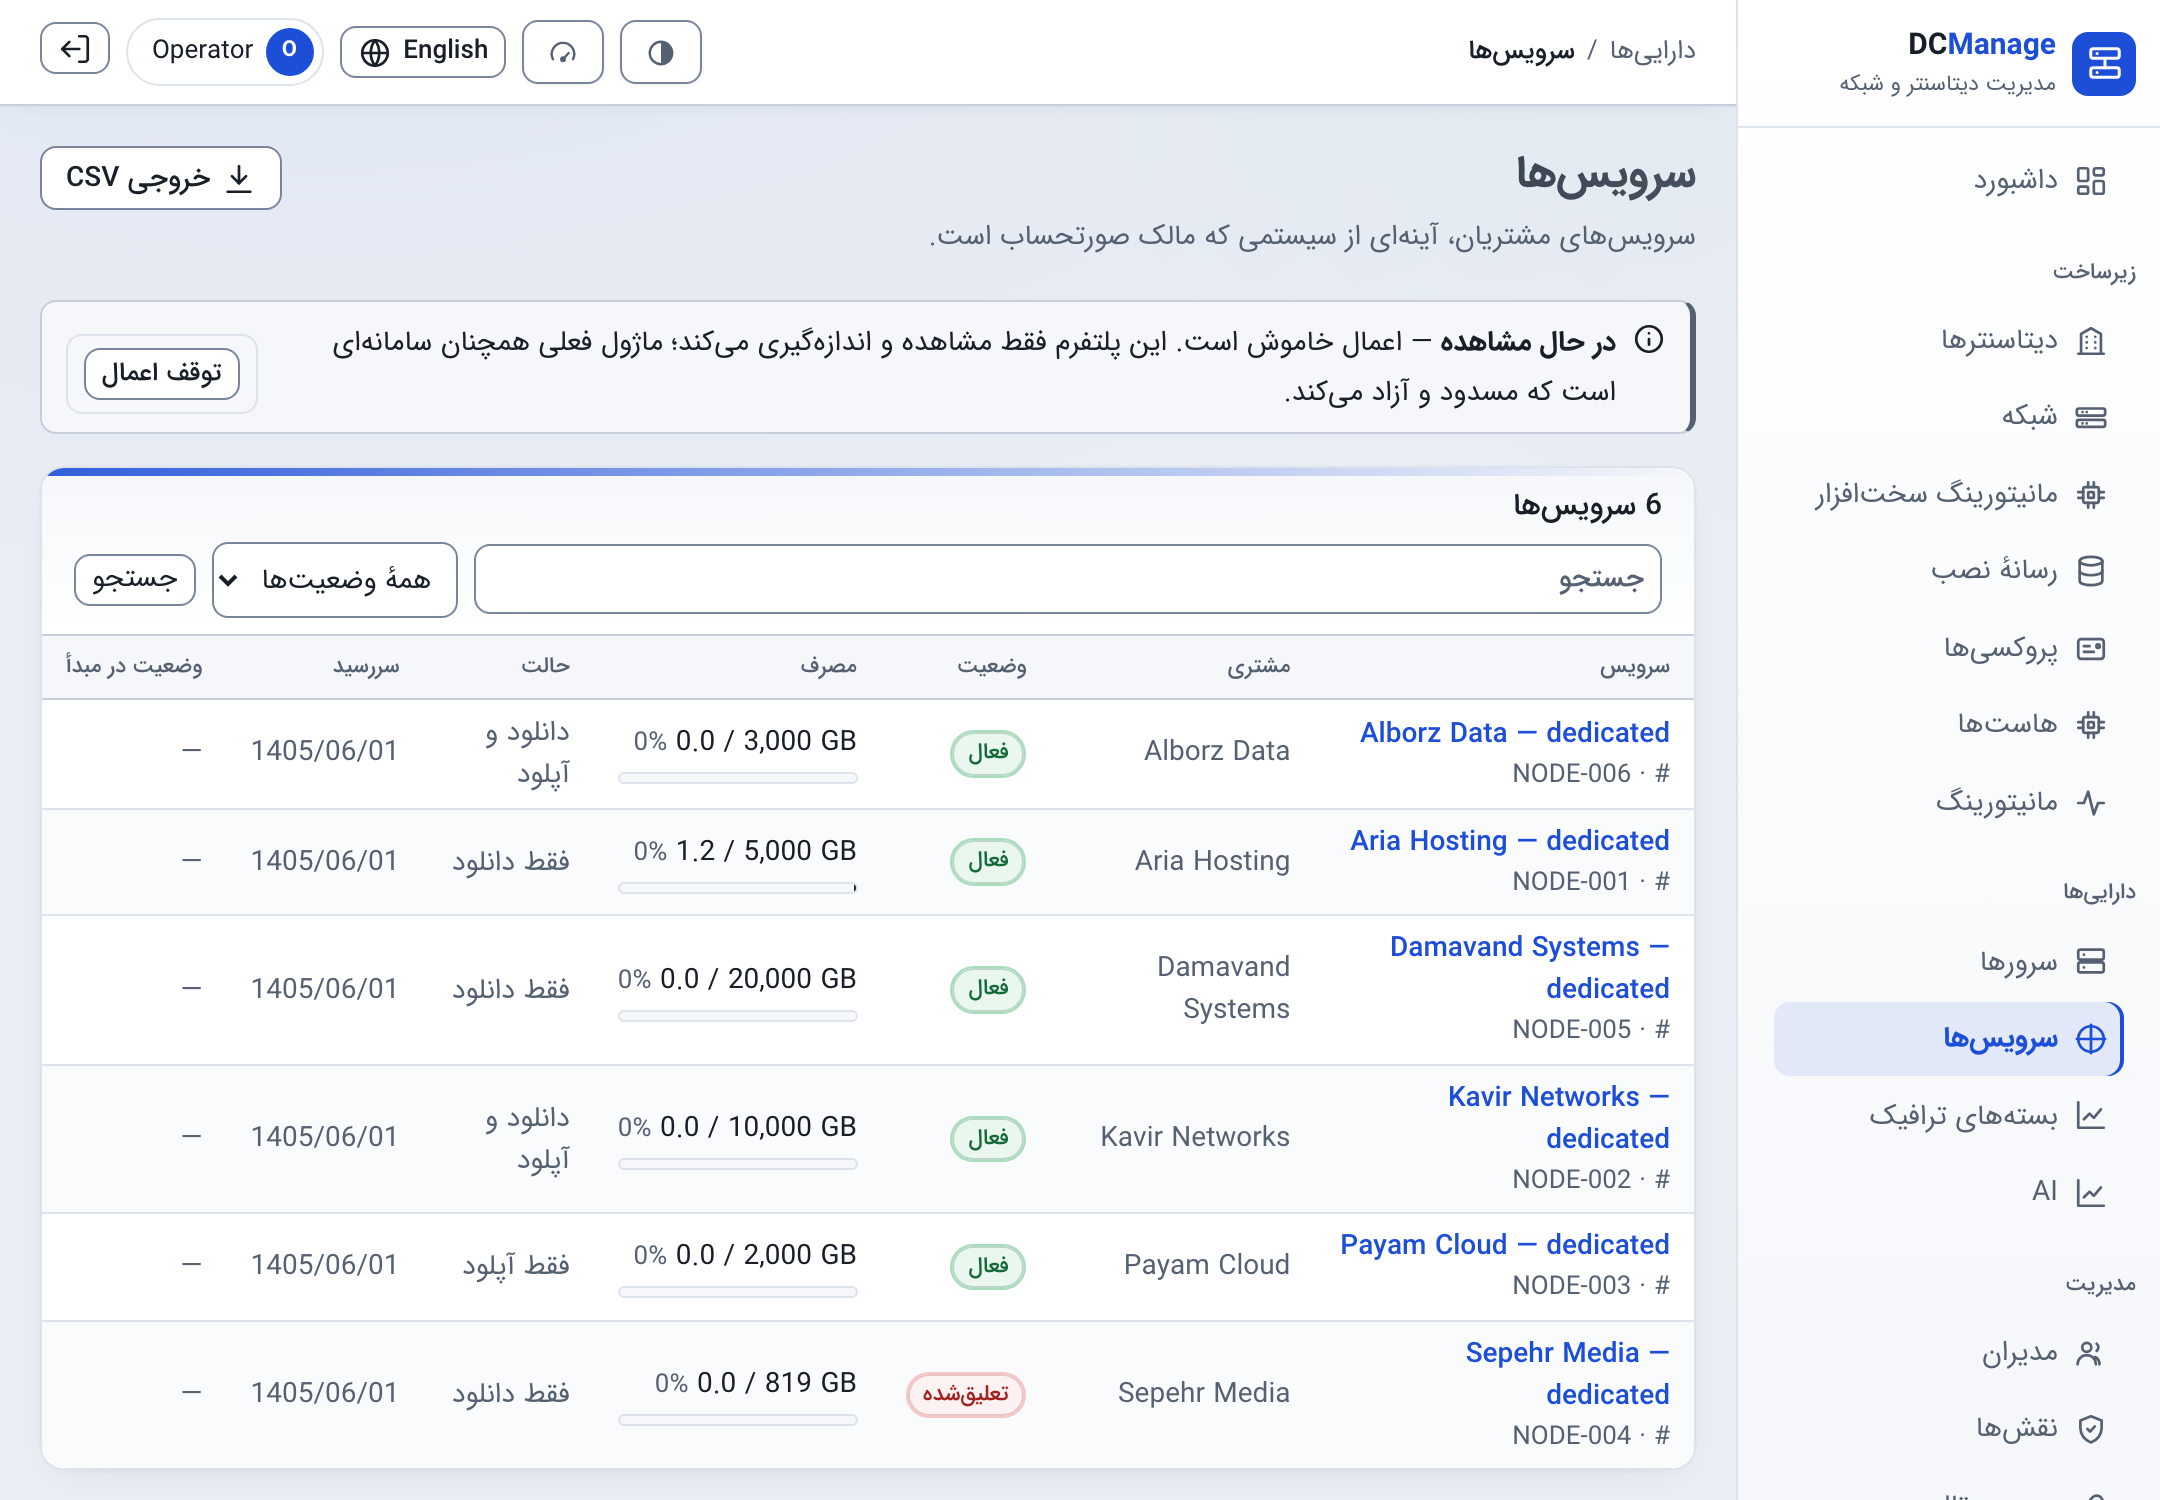The image size is (2160, 1500).
Task: Click the سررسید due date column header
Action: pos(366,666)
